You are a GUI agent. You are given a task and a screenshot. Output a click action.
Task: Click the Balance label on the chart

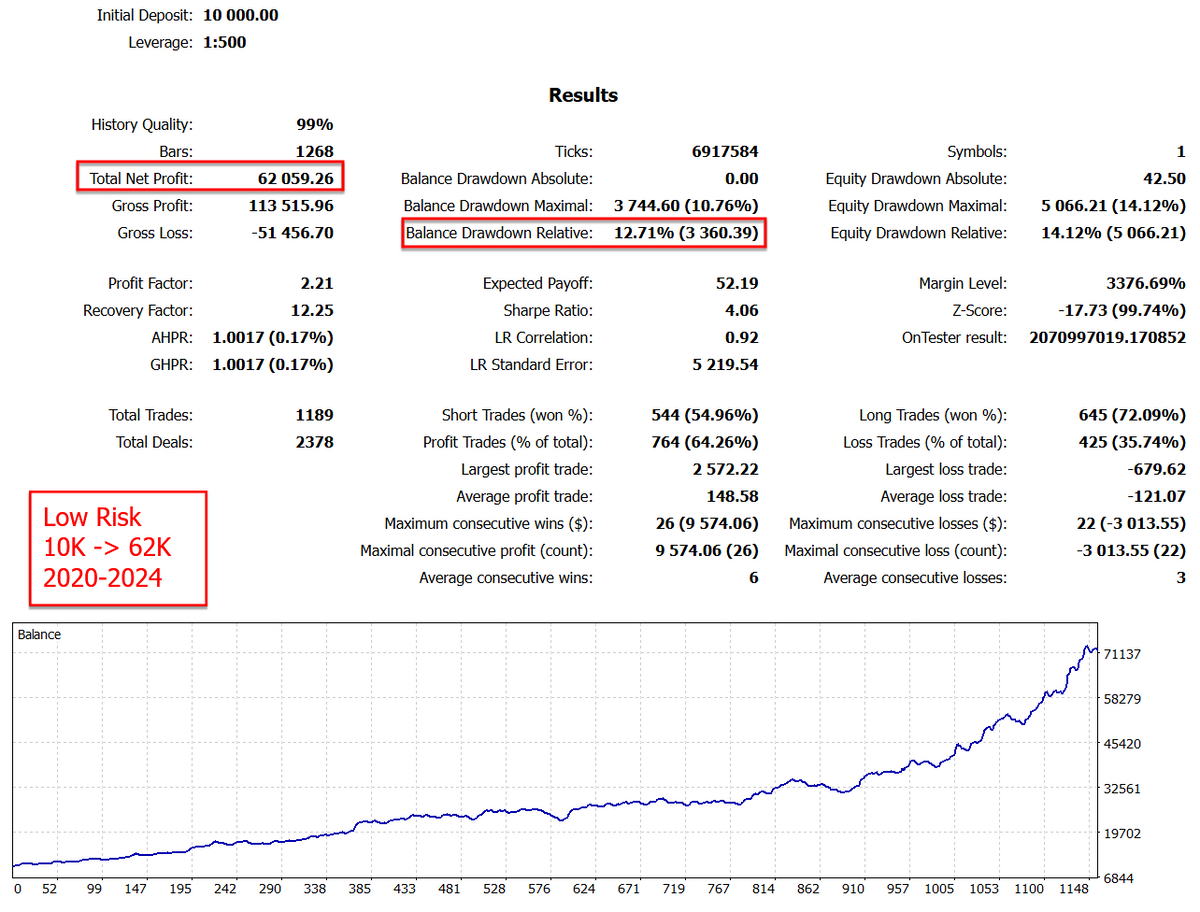(x=39, y=635)
